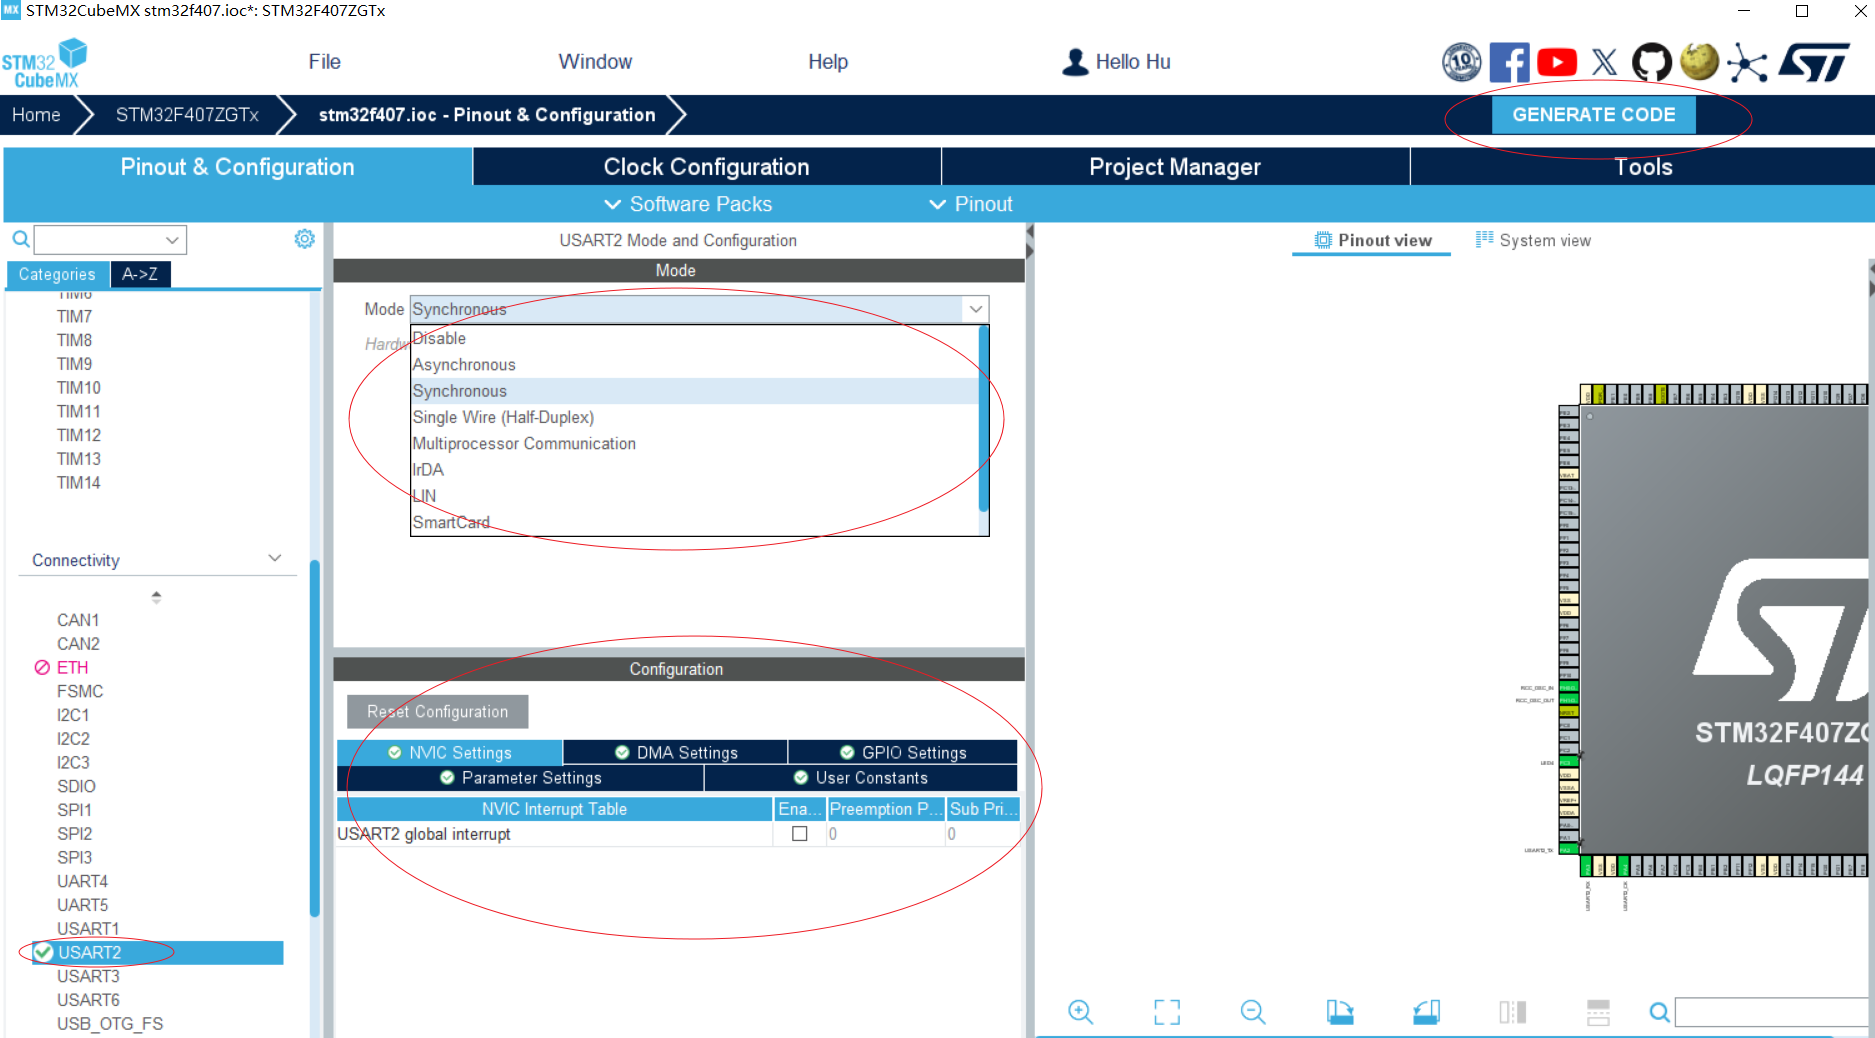Viewport: 1875px width, 1038px height.
Task: Collapse the Connectivity category
Action: tap(275, 558)
